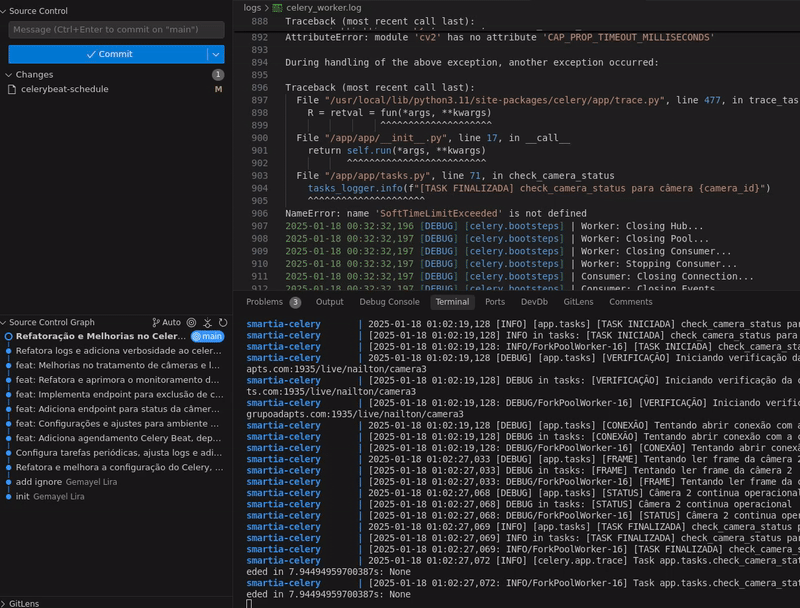Screen dimensions: 800x608
Task: Open the GitLens panel tab
Action: click(578, 302)
